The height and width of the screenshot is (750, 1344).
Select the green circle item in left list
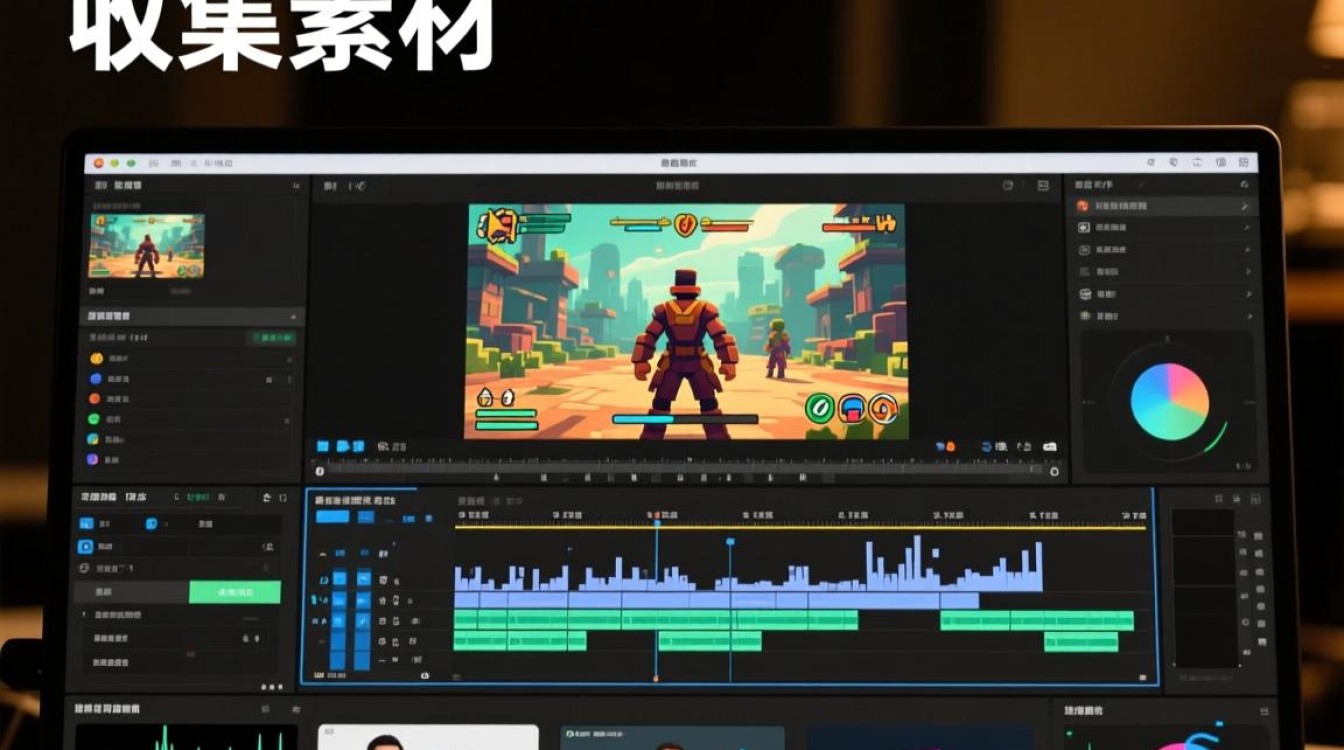click(x=95, y=419)
